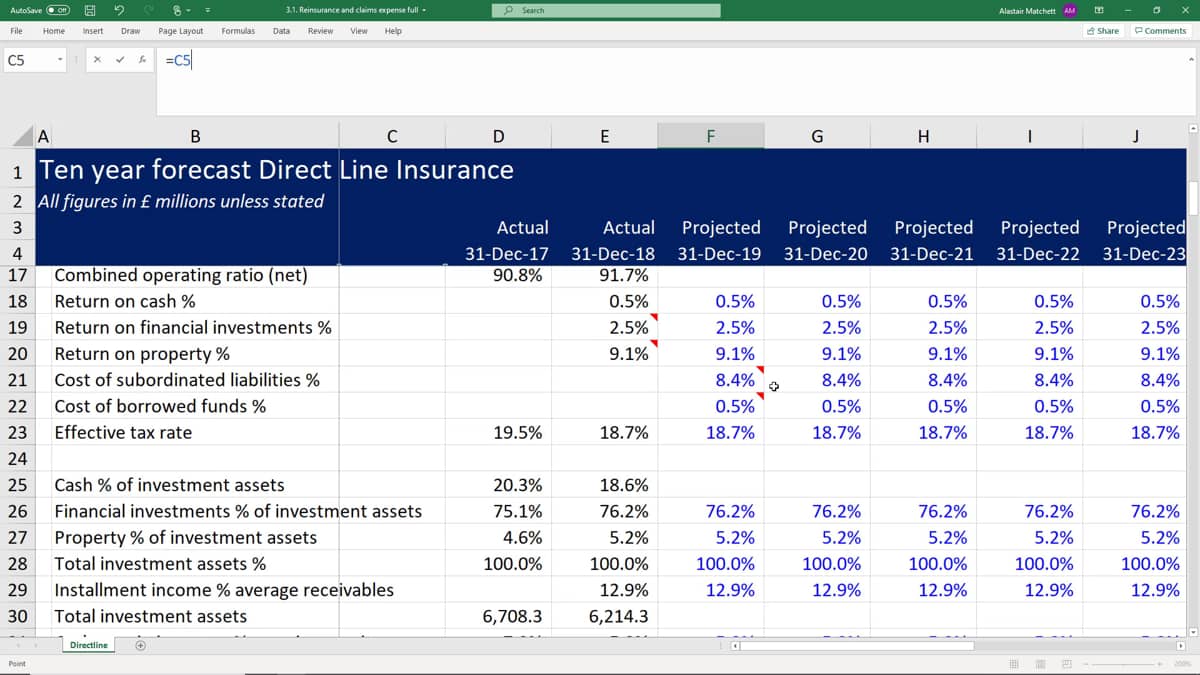1200x675 pixels.
Task: Open the Review ribbon tab
Action: coord(320,31)
